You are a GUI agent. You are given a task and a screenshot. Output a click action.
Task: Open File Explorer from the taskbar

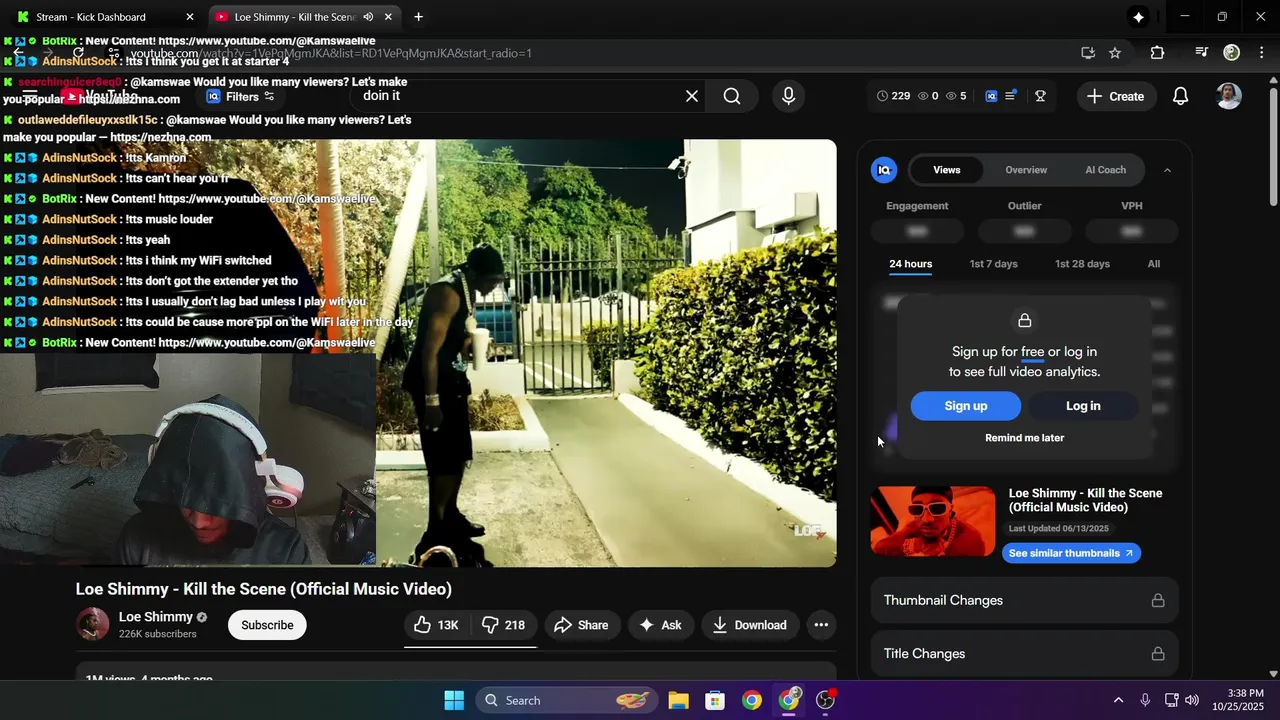click(x=678, y=700)
